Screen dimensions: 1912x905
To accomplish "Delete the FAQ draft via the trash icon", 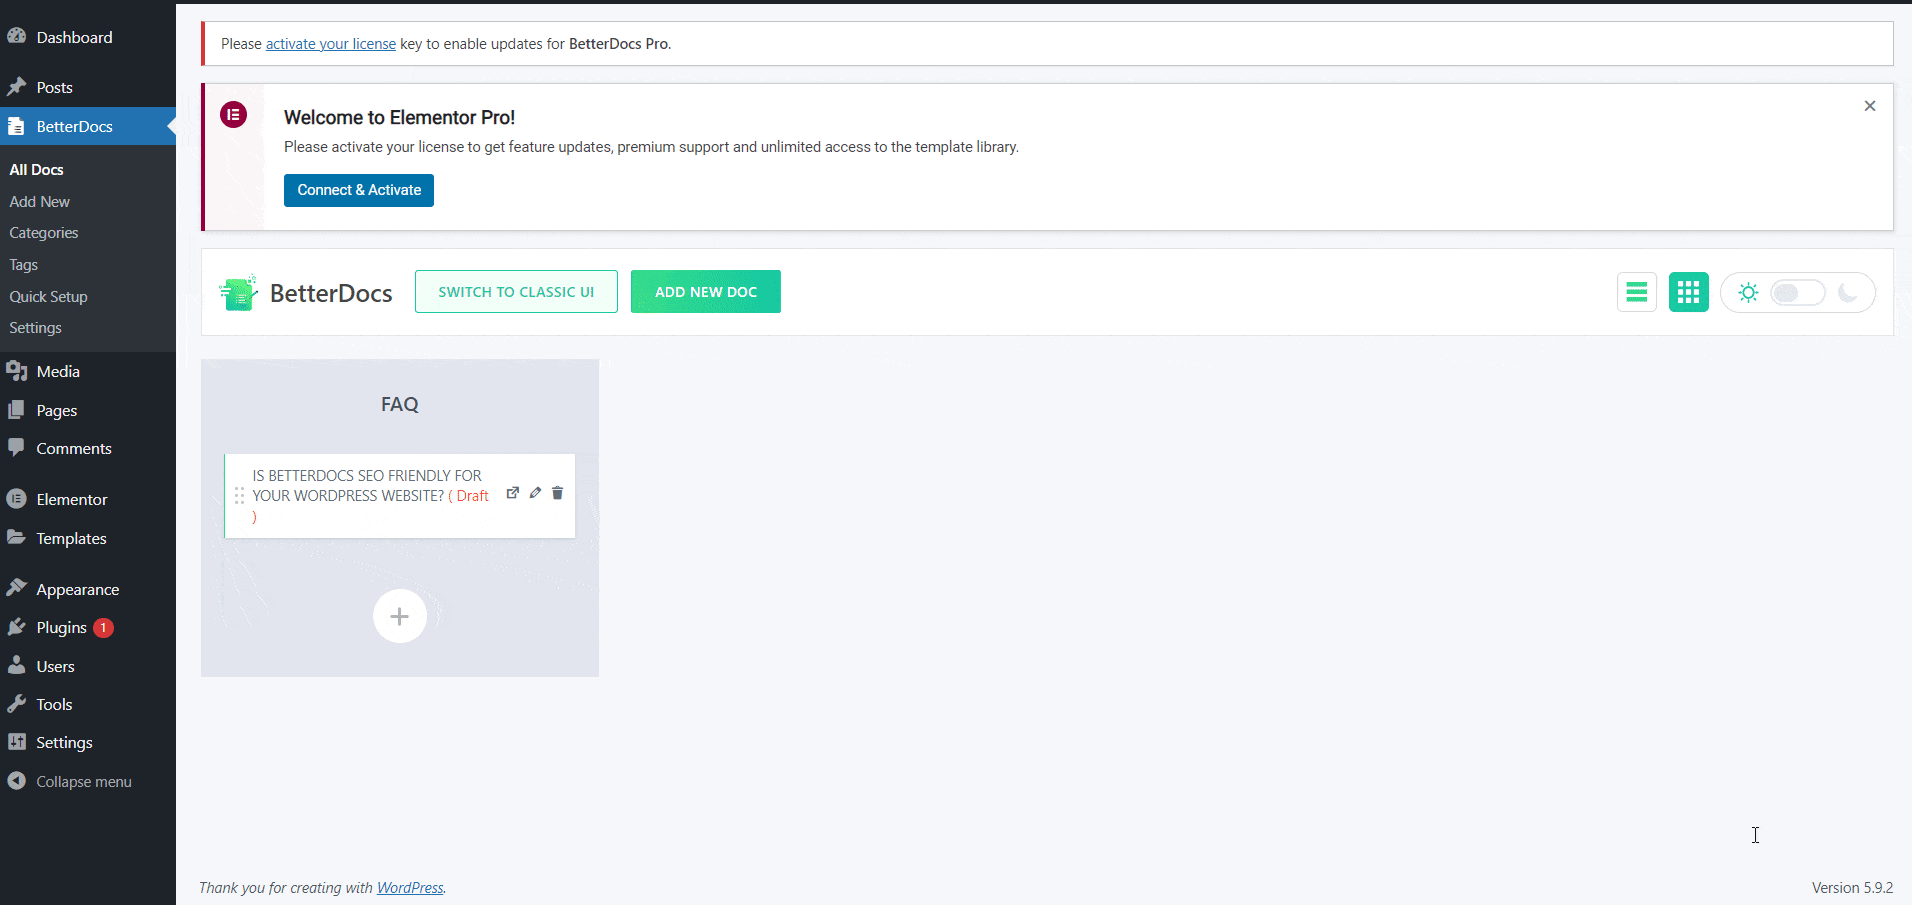I will (x=557, y=493).
